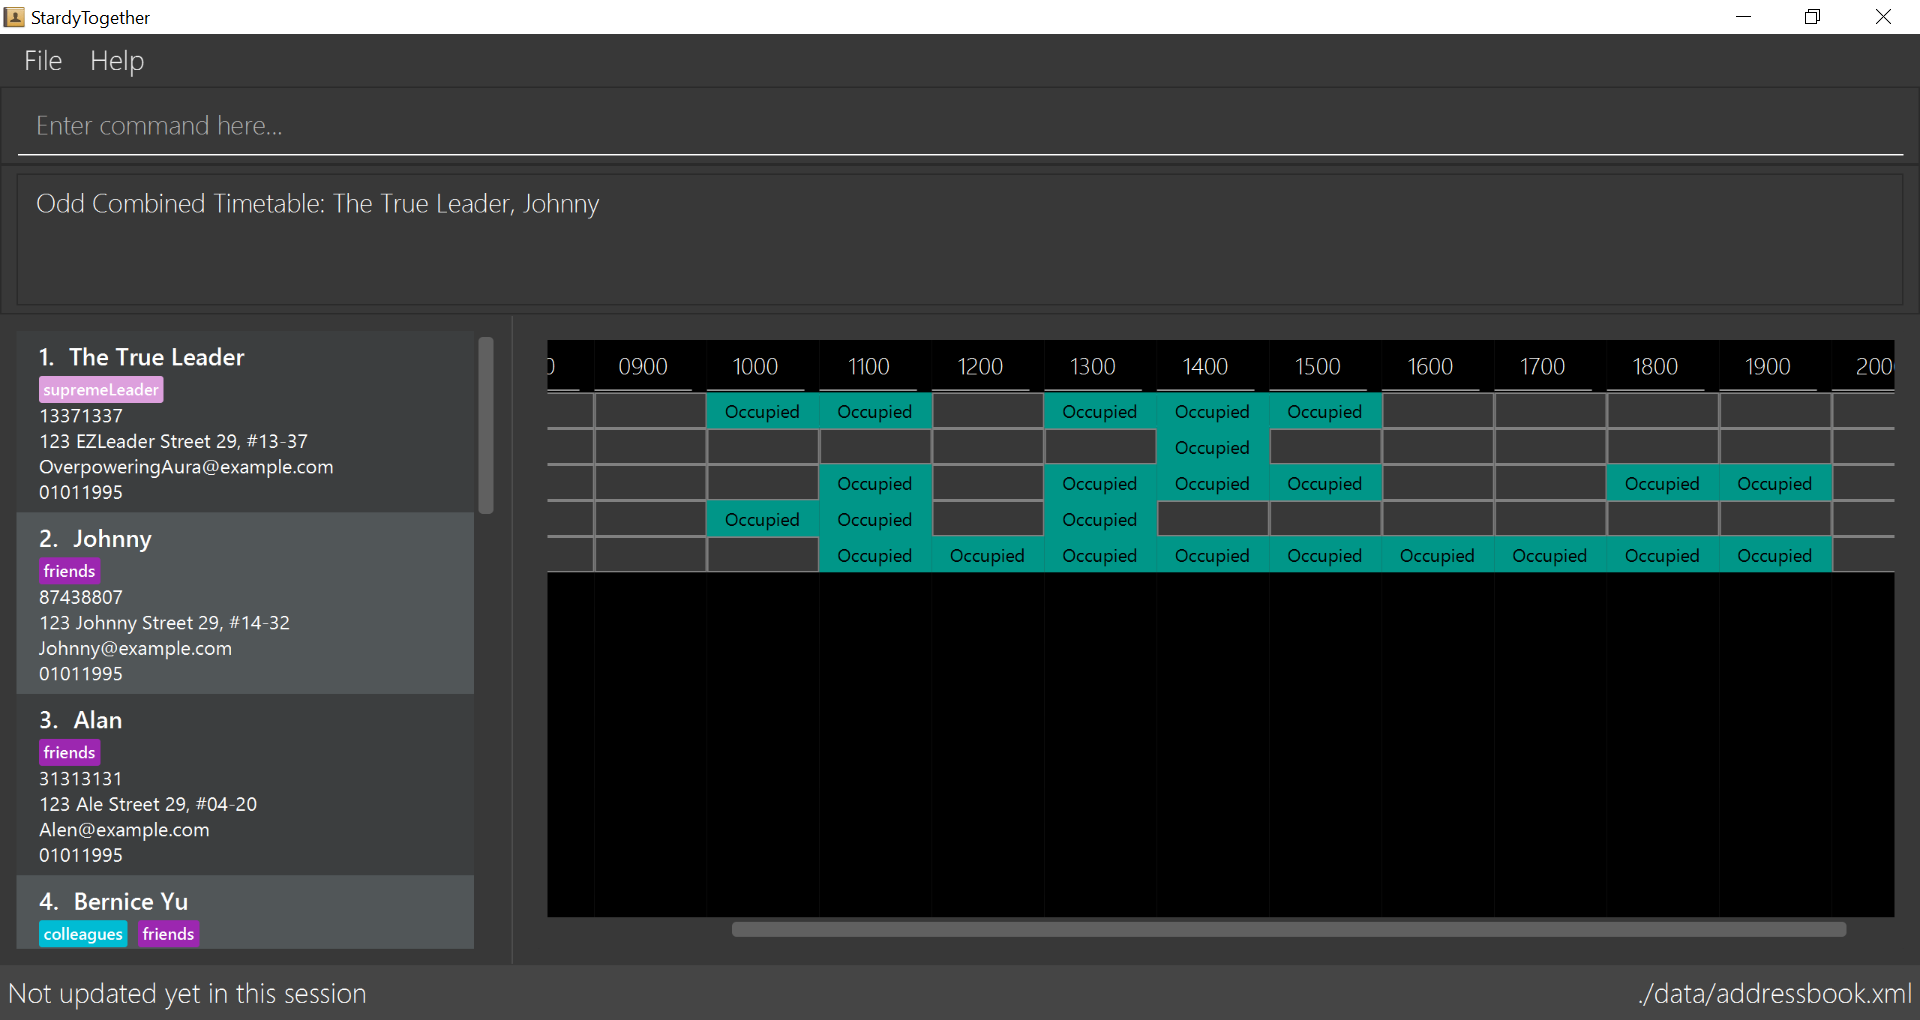1920x1020 pixels.
Task: Click Alen@example.com email
Action: [124, 830]
